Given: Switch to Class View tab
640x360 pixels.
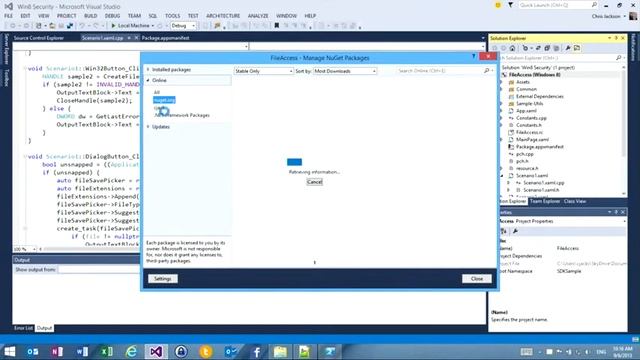Looking at the screenshot, I should [x=575, y=201].
